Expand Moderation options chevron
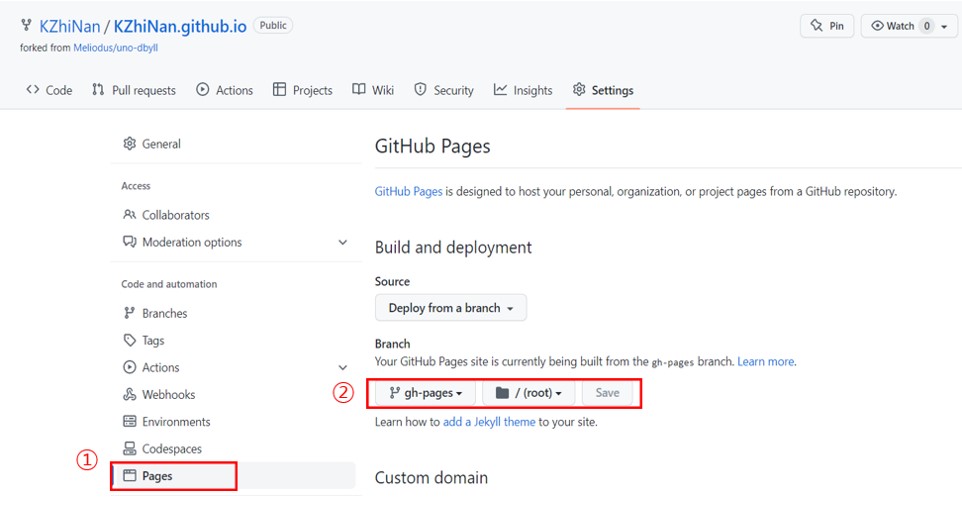This screenshot has height=505, width=962. click(343, 242)
